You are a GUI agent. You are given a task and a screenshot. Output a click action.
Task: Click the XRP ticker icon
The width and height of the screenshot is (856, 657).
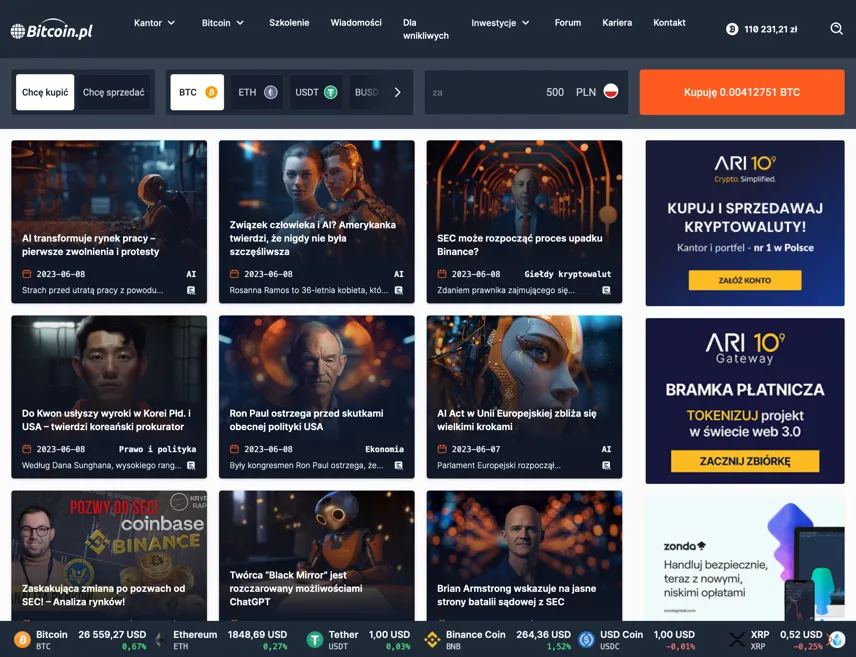tap(737, 639)
